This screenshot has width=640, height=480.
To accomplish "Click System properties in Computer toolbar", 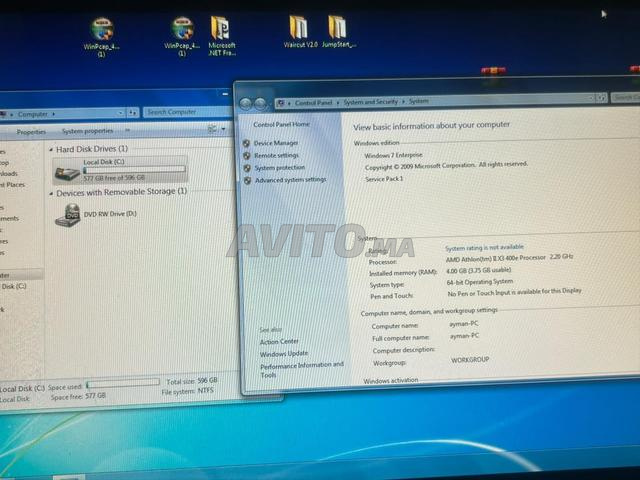I will pyautogui.click(x=87, y=131).
